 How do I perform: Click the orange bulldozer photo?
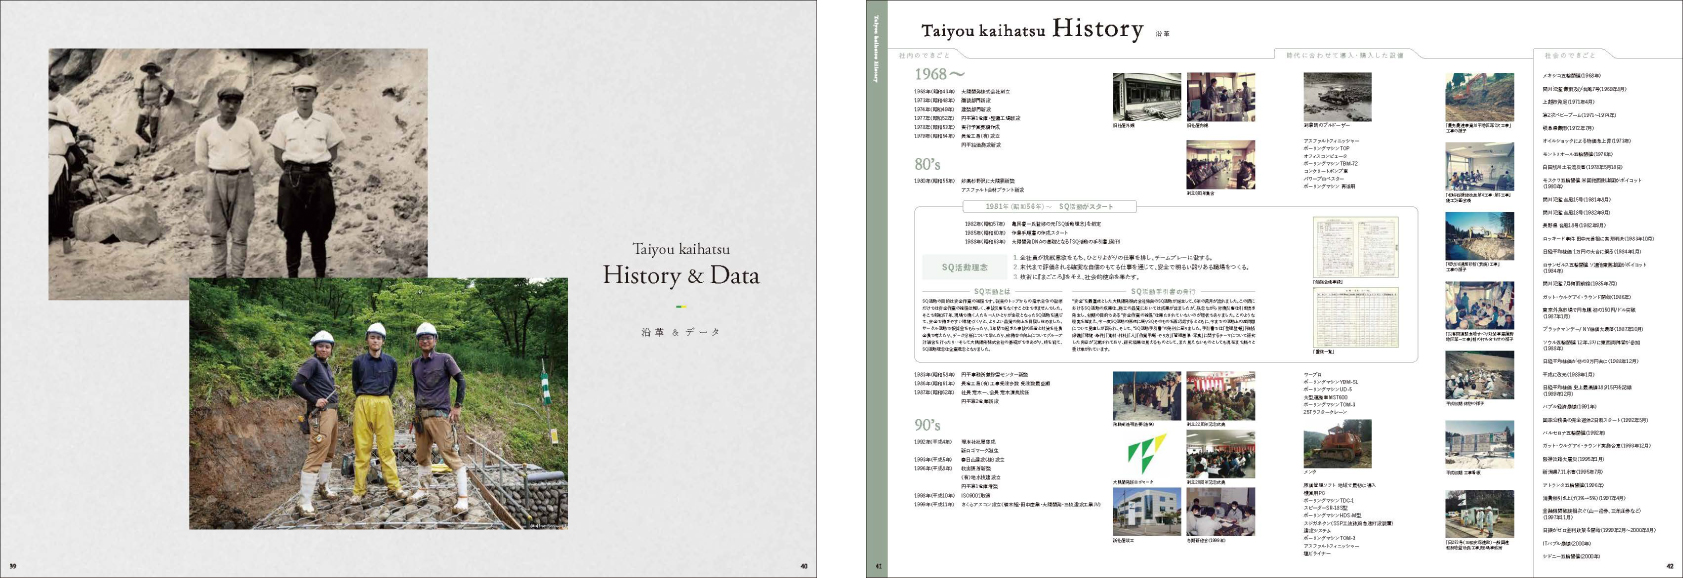point(1337,446)
